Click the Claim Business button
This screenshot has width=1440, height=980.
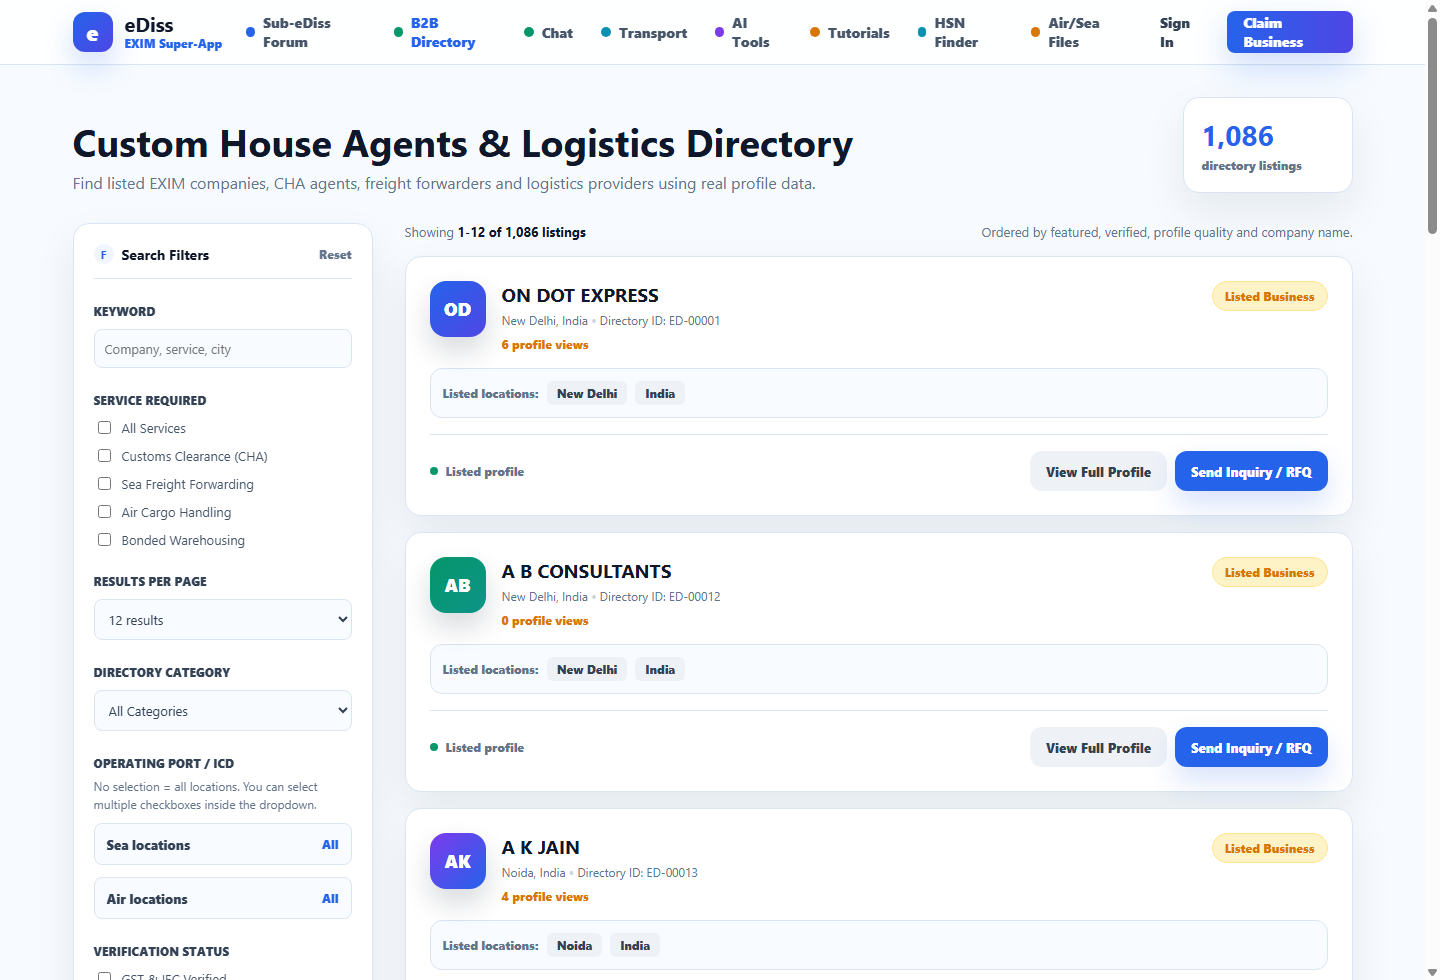1289,32
